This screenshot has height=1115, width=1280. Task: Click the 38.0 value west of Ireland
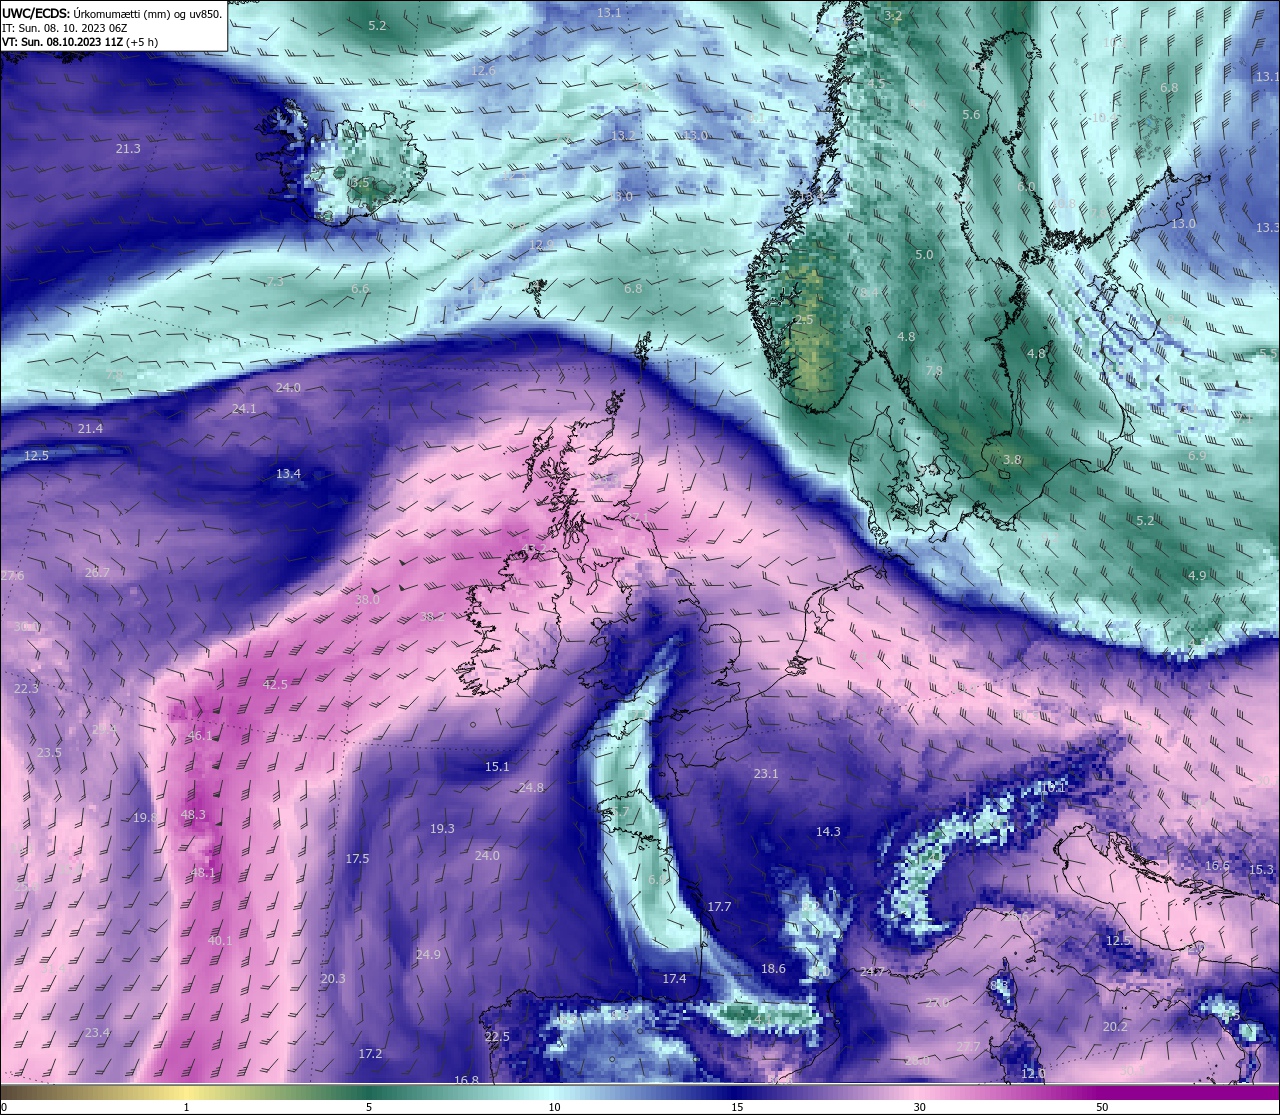367,600
